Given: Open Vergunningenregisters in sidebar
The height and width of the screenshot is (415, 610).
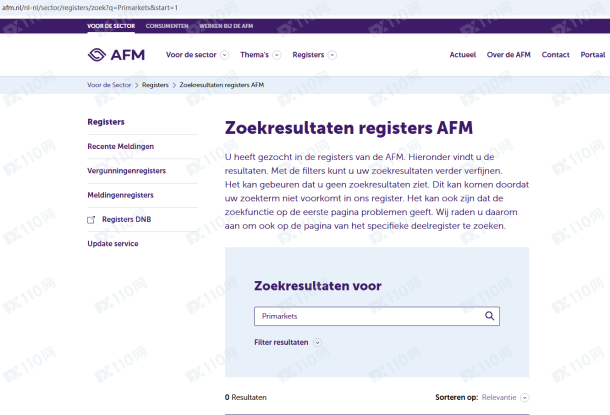Looking at the screenshot, I should coord(126,171).
